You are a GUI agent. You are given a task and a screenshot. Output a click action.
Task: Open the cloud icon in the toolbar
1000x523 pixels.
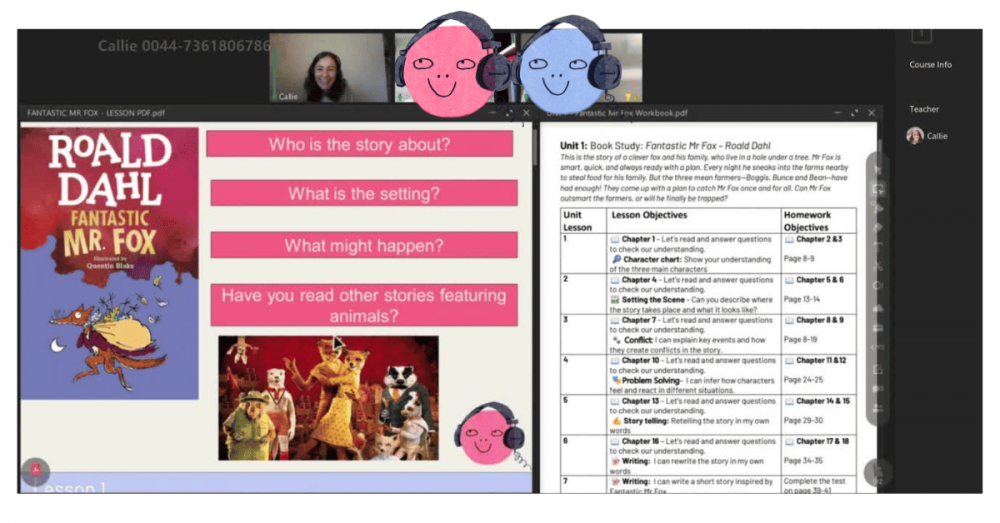[878, 307]
